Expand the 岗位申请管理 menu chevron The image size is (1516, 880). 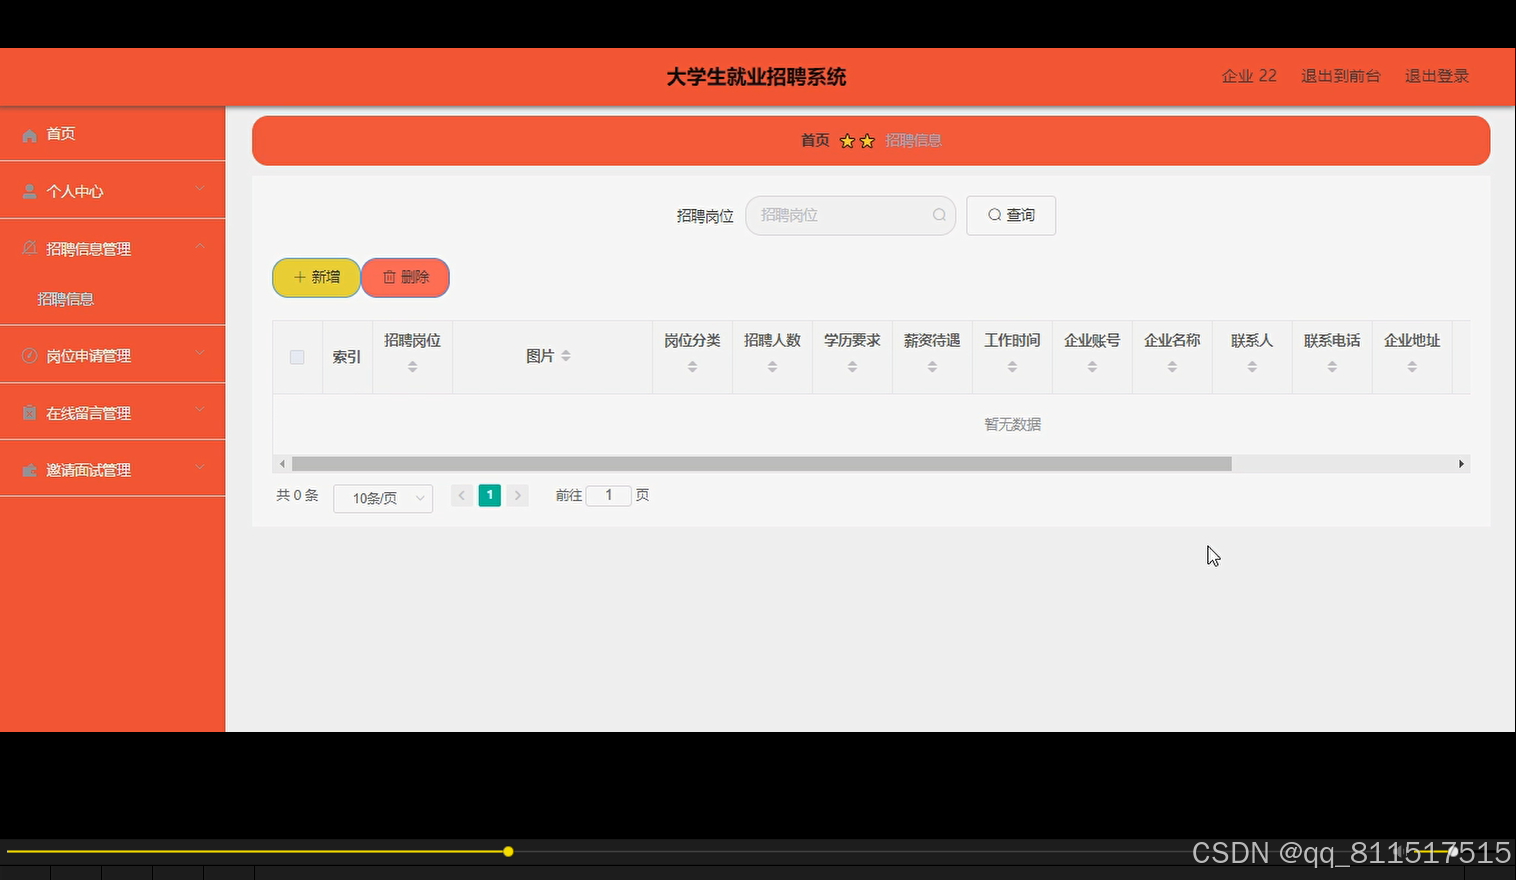point(200,353)
